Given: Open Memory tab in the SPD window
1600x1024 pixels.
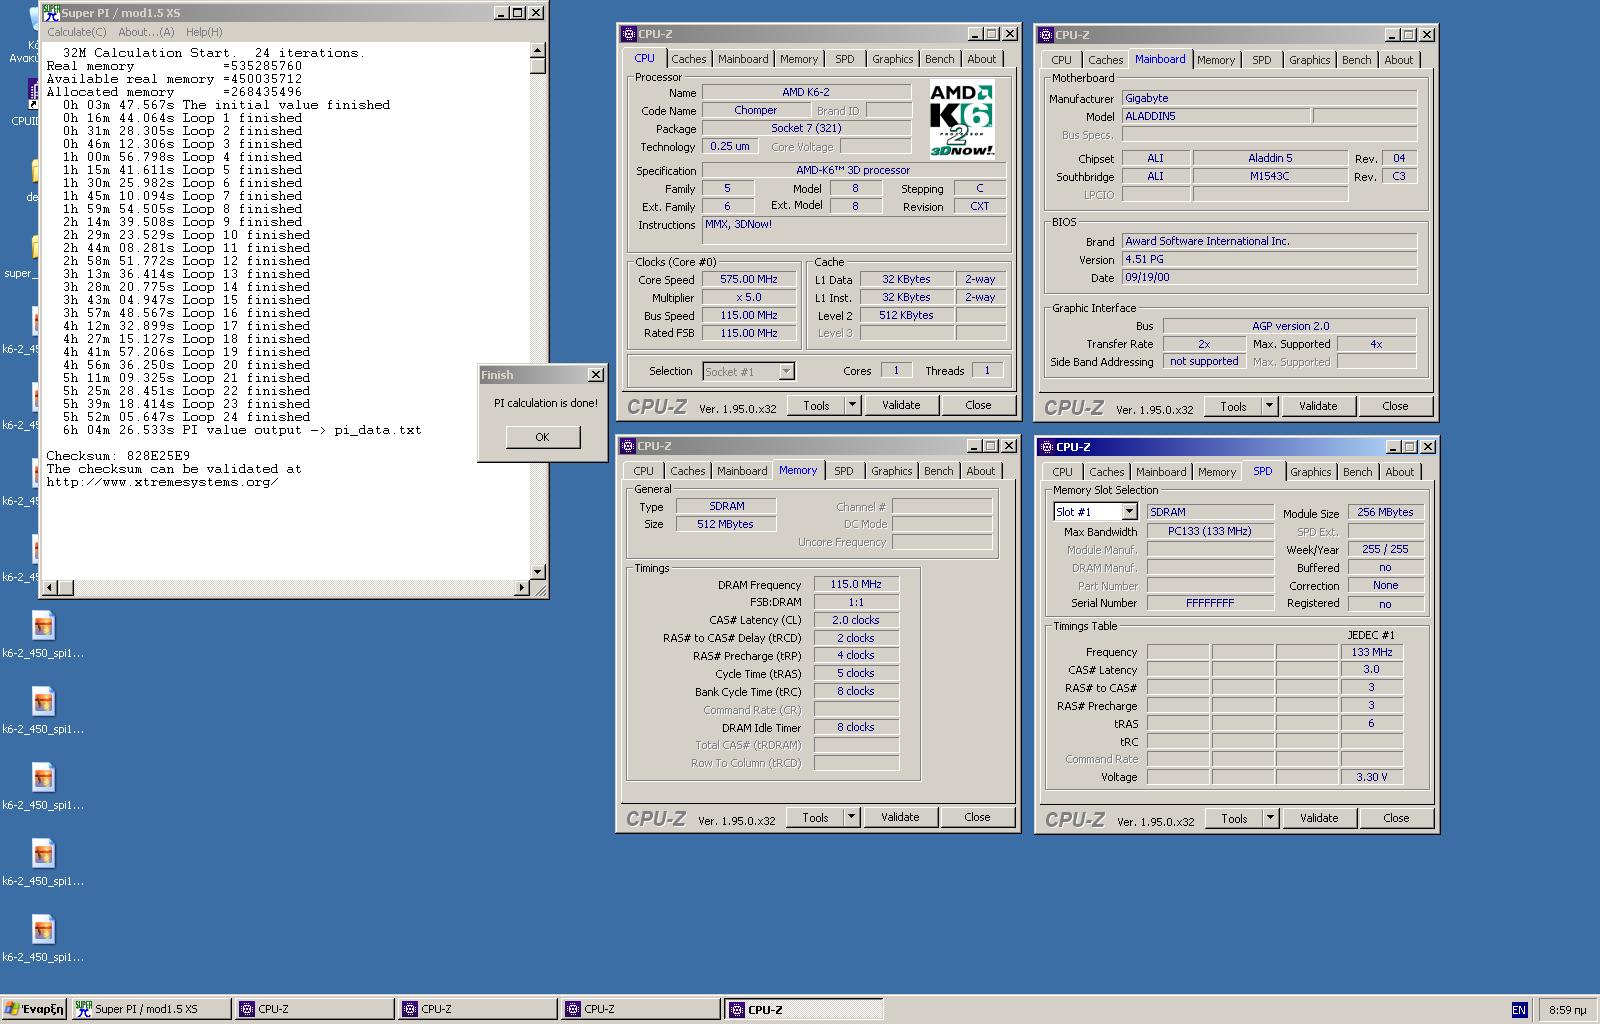Looking at the screenshot, I should [1216, 472].
